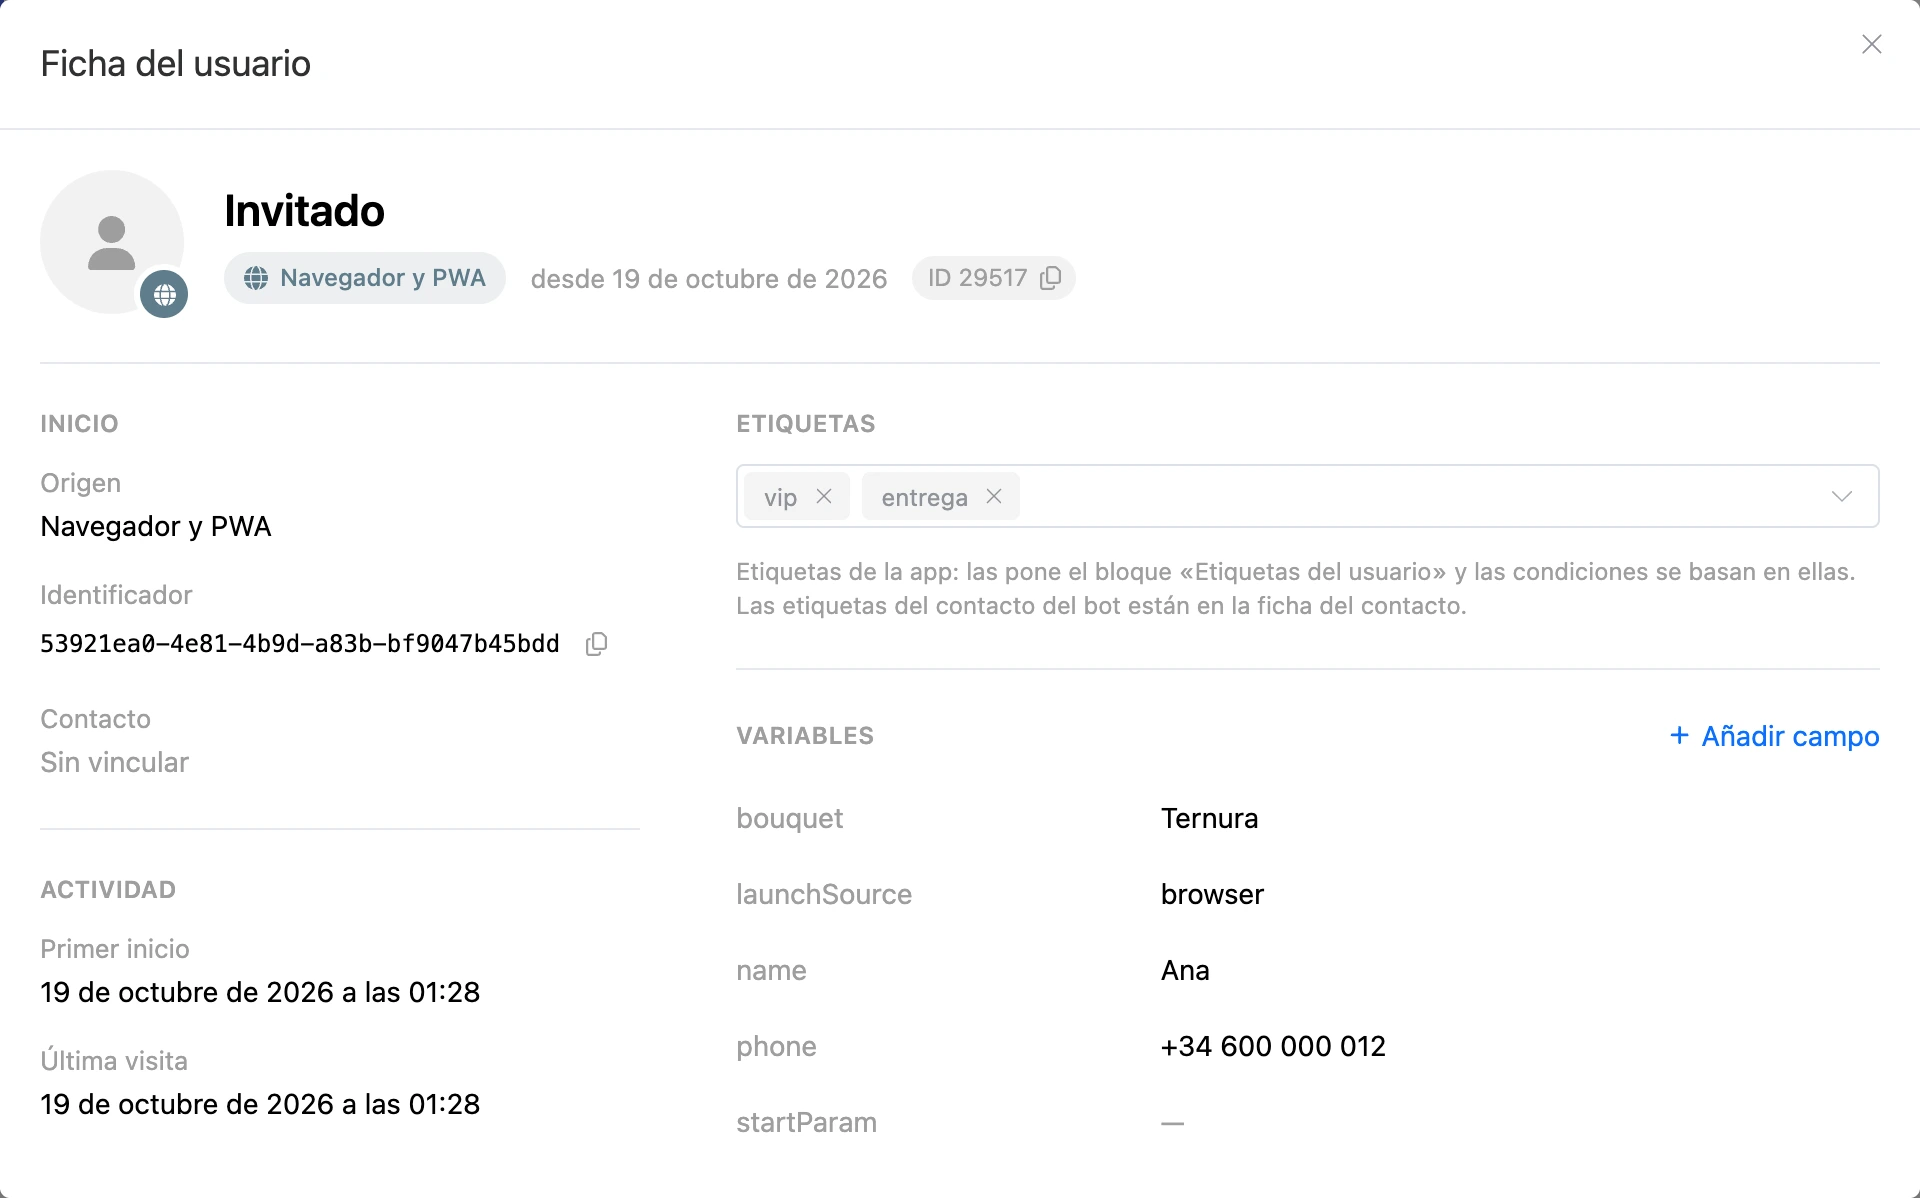The image size is (1920, 1198).
Task: Click the phone variable label
Action: [x=776, y=1046]
